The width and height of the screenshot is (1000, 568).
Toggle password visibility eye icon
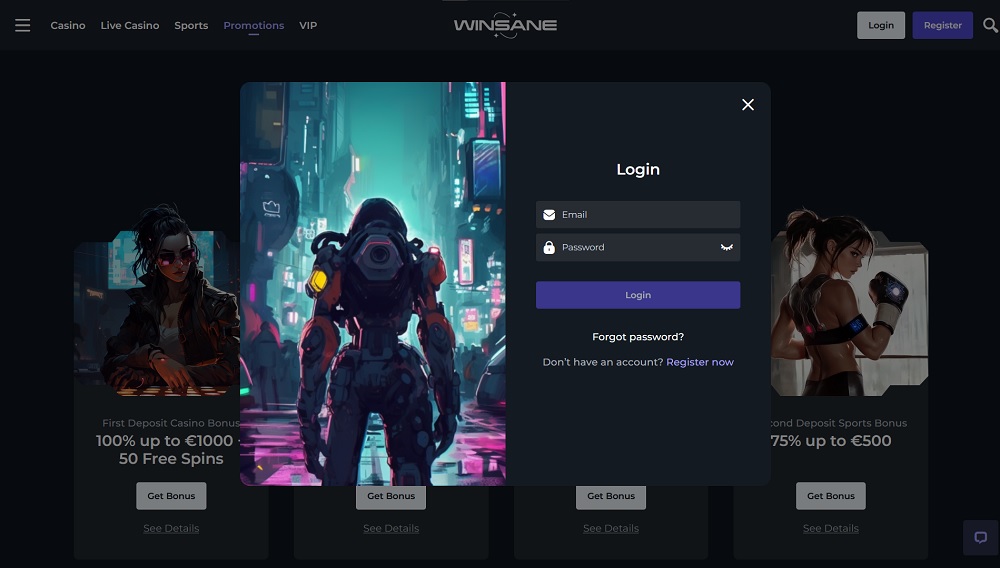tap(726, 247)
